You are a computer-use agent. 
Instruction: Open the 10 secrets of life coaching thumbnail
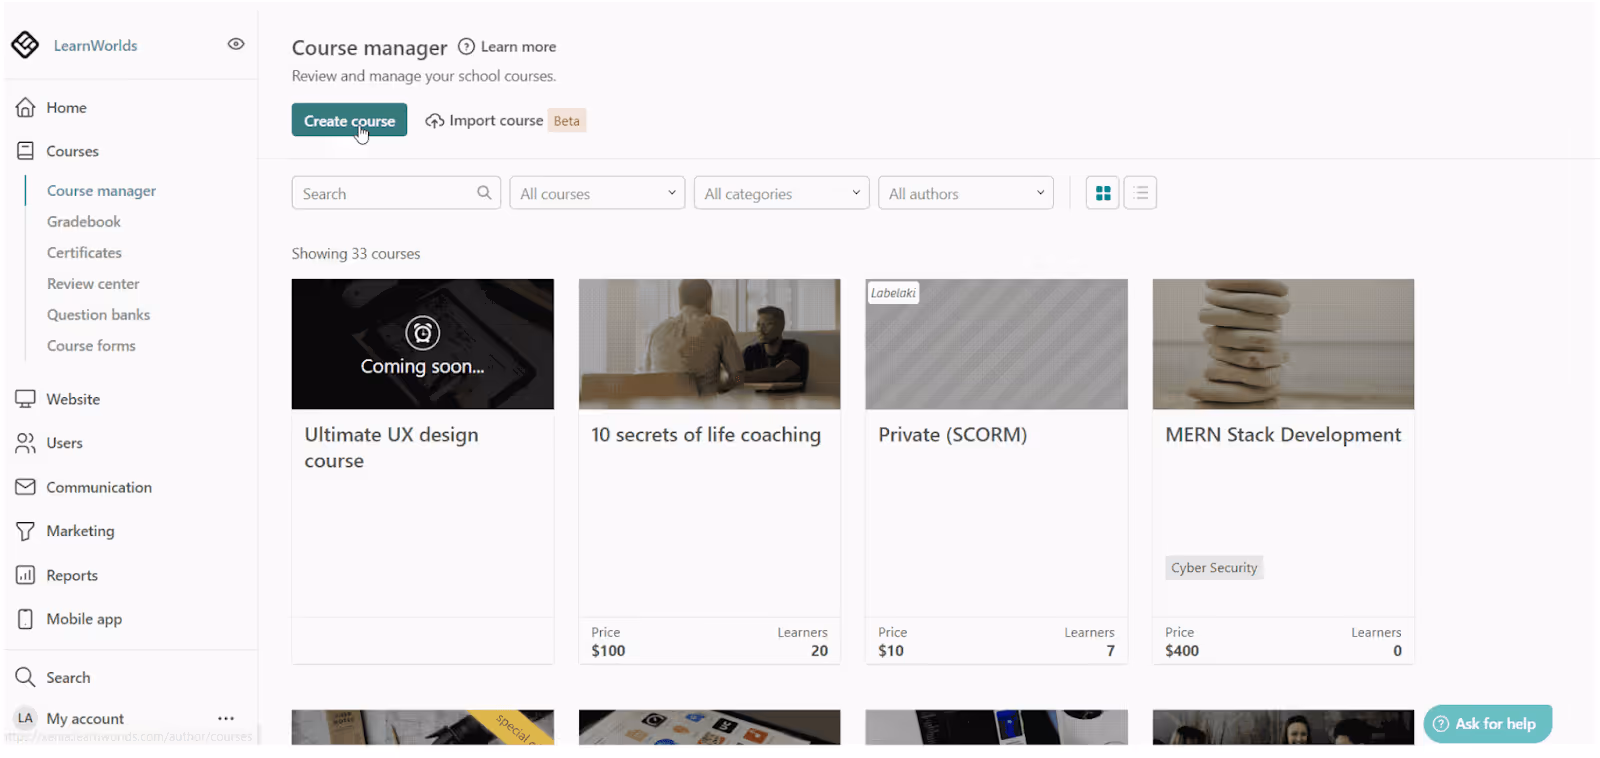709,344
